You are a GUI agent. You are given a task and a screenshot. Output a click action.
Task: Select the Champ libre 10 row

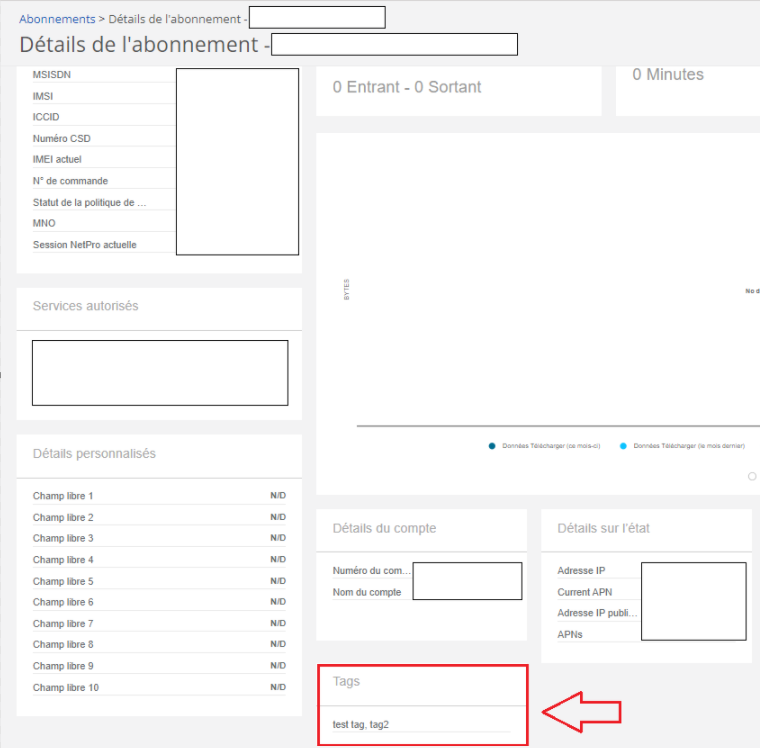tap(66, 687)
